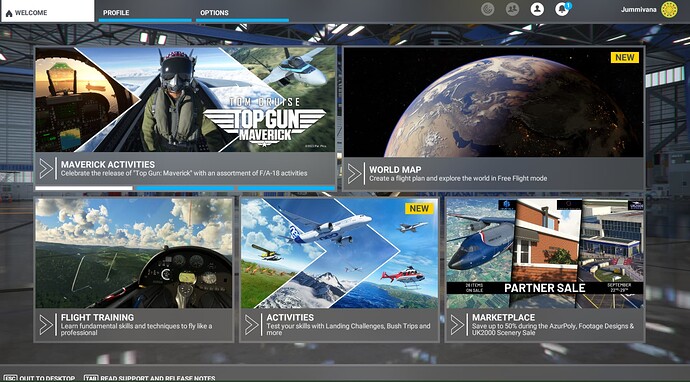690x382 pixels.
Task: Select third carousel slide indicator bar
Action: 286,188
